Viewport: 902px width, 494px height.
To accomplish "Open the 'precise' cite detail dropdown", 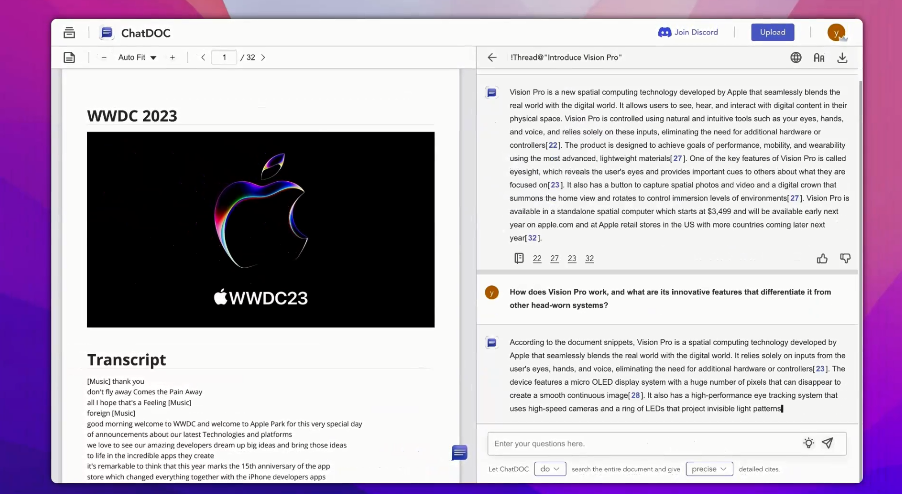I will [x=709, y=469].
